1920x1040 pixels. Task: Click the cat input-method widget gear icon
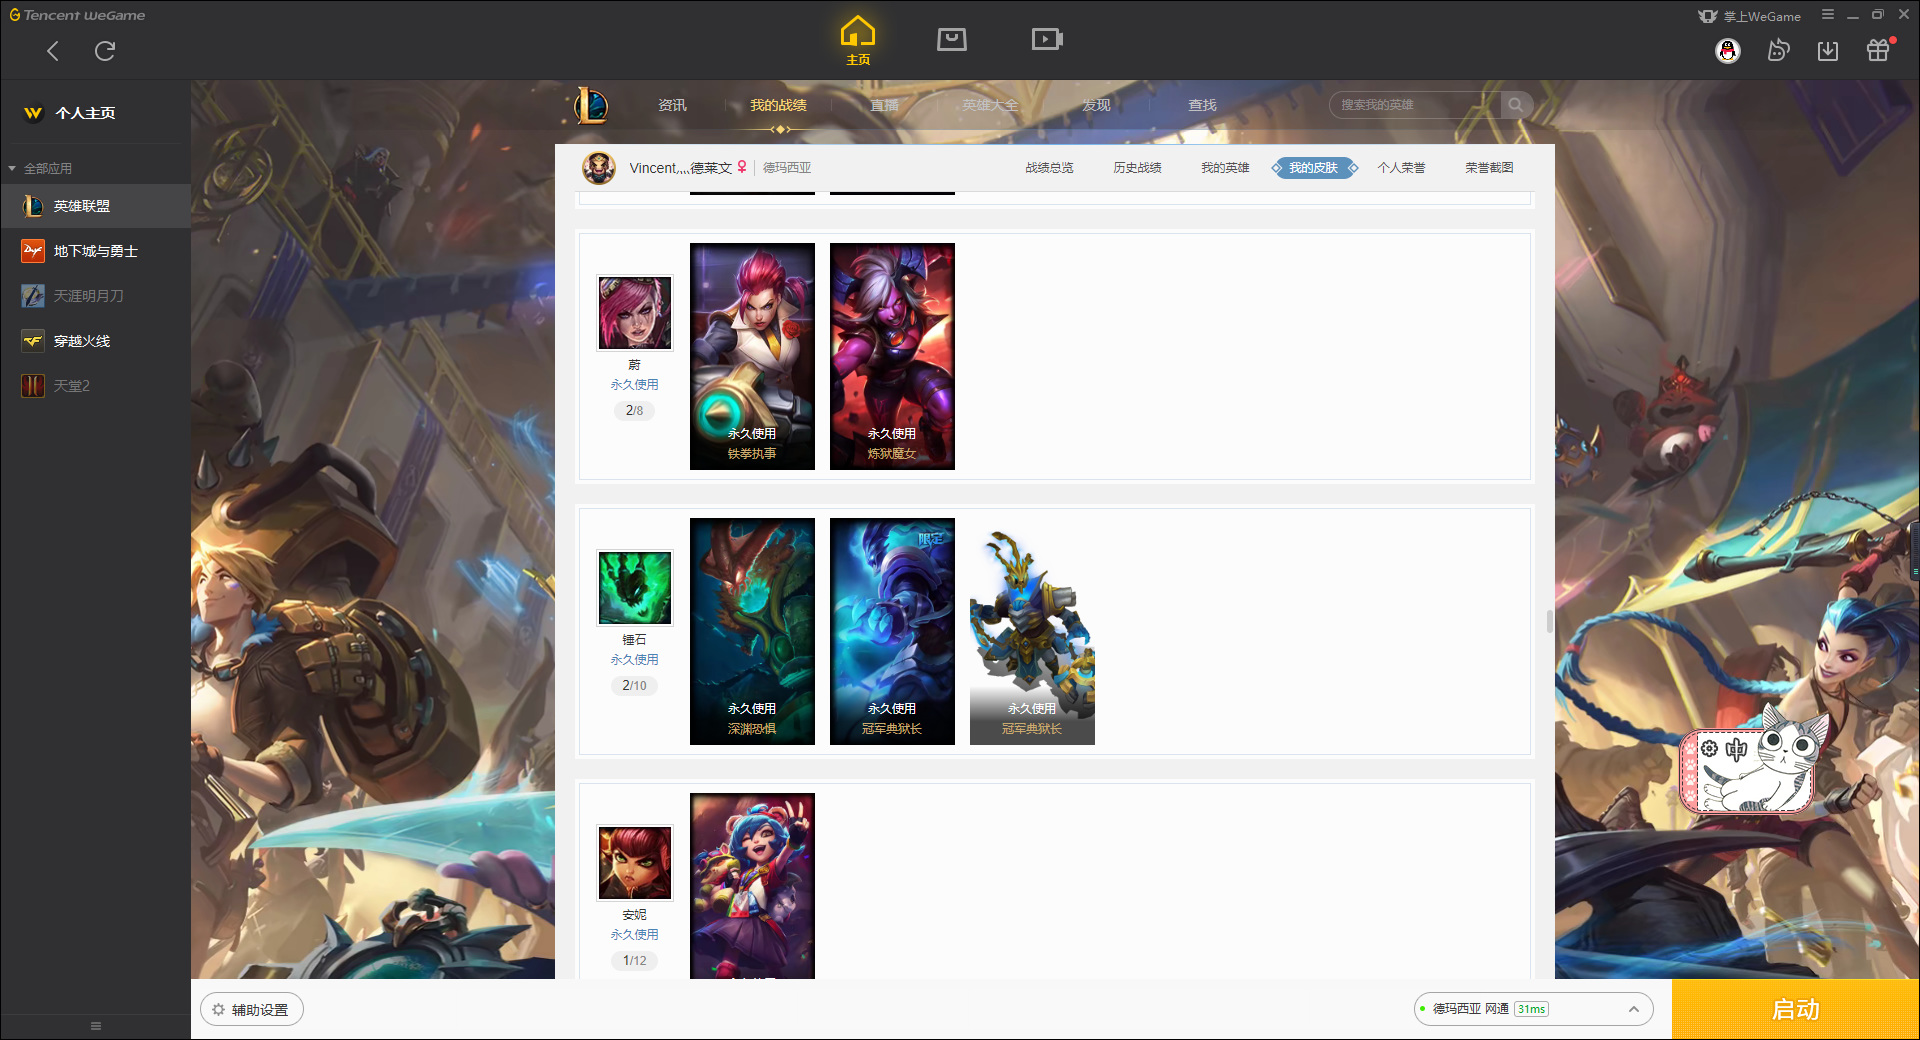click(x=1710, y=749)
